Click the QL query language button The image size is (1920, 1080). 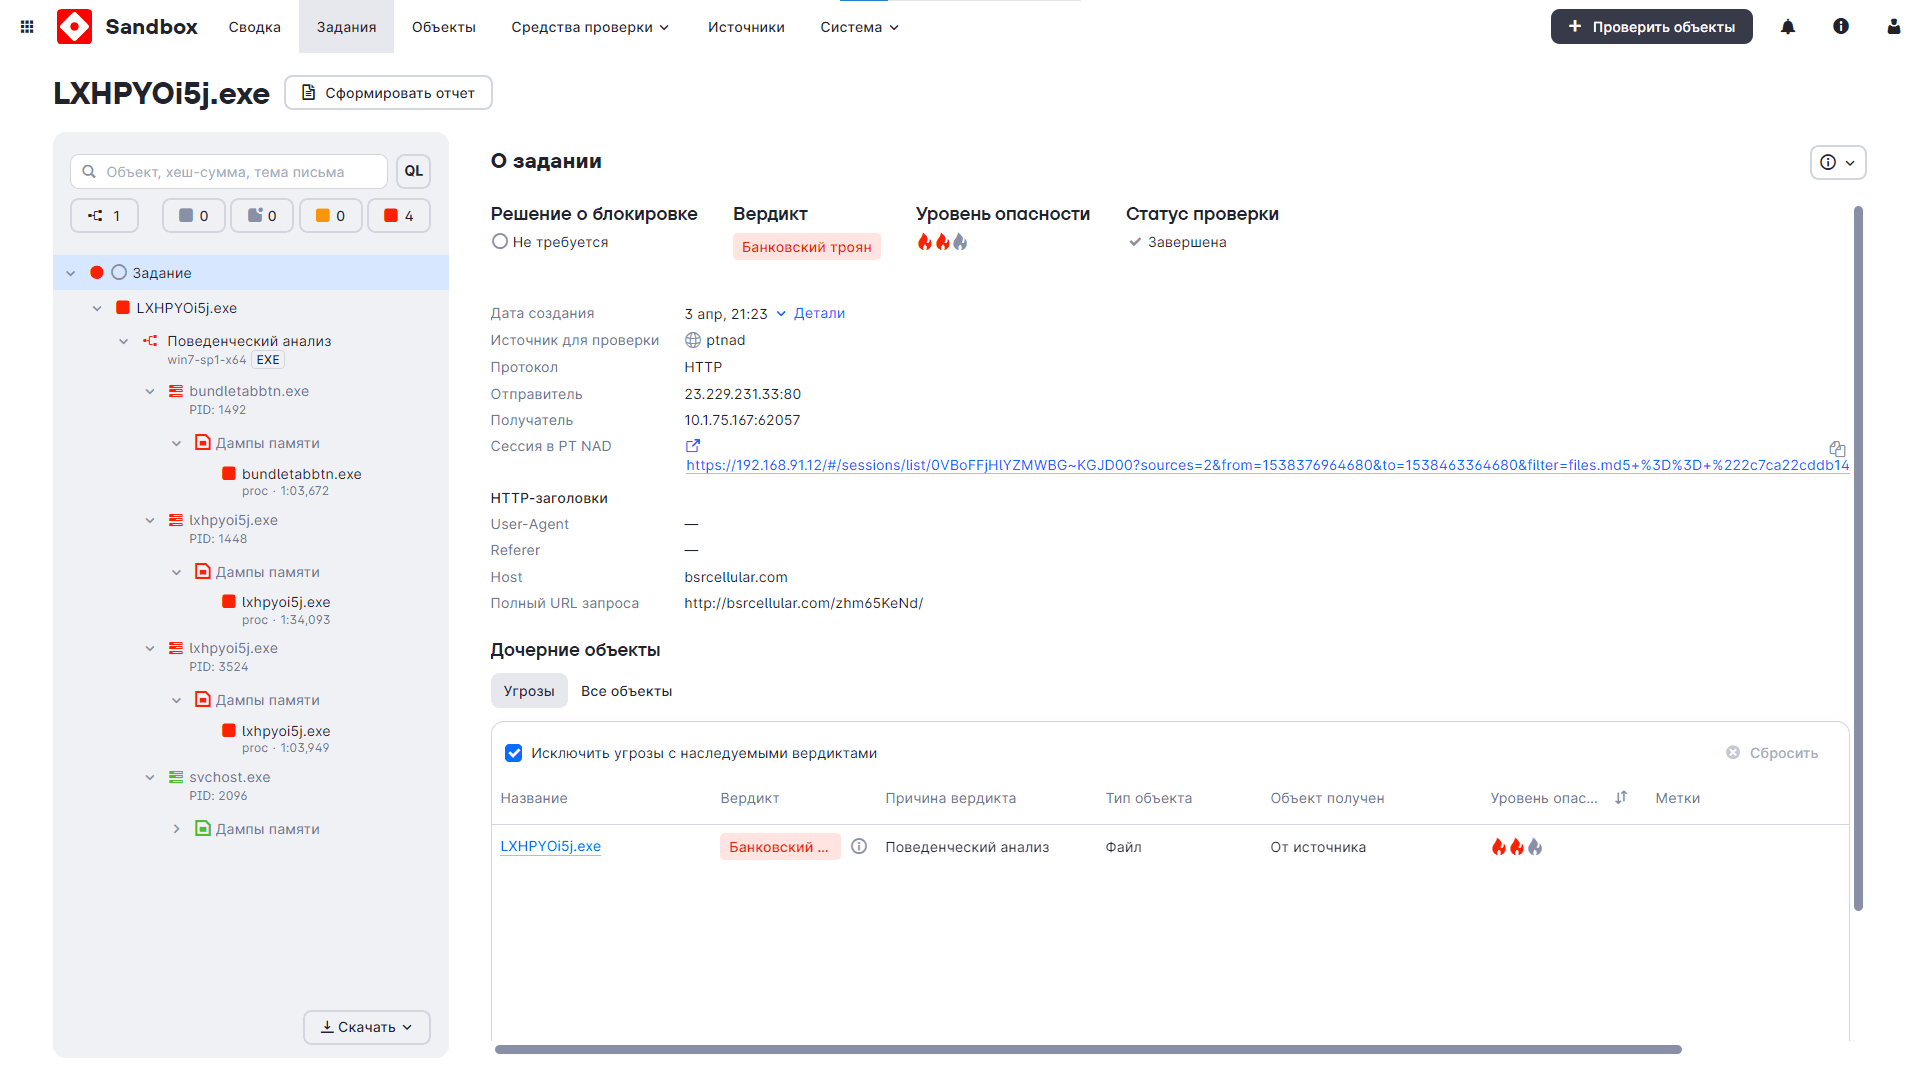pos(413,171)
